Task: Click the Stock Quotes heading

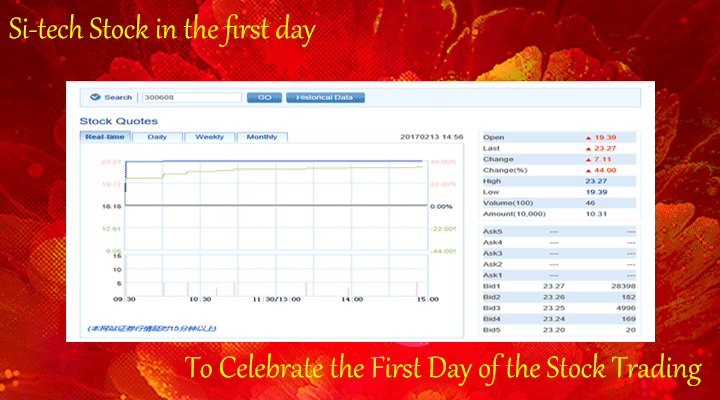Action: [118, 121]
